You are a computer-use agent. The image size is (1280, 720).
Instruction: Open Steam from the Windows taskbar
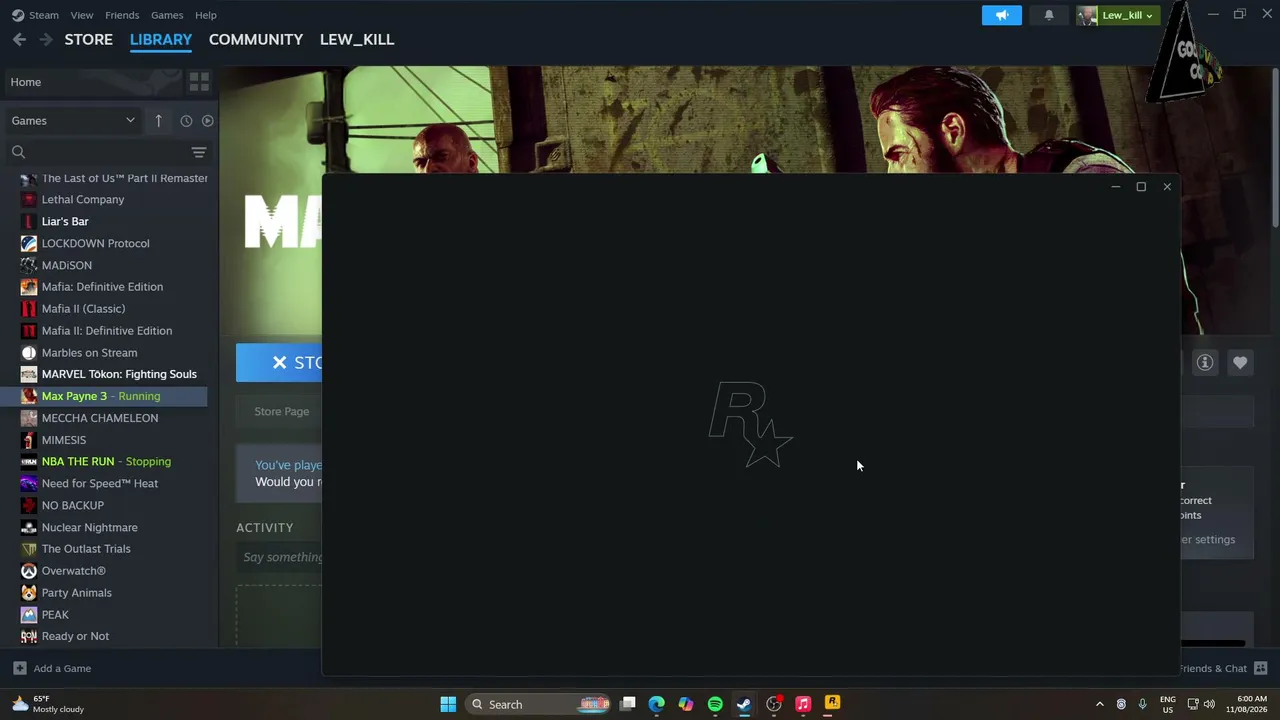point(744,704)
